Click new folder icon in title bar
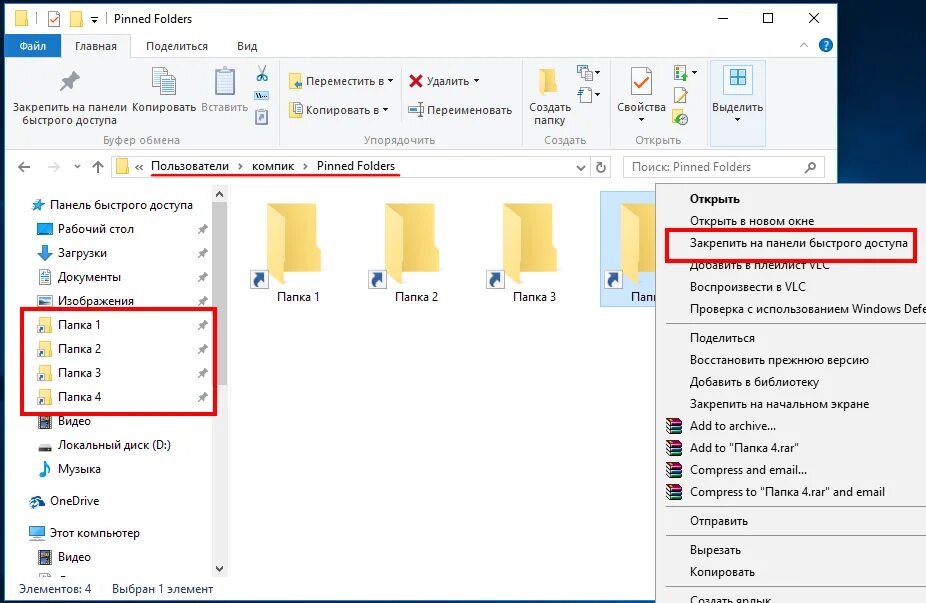 [76, 19]
